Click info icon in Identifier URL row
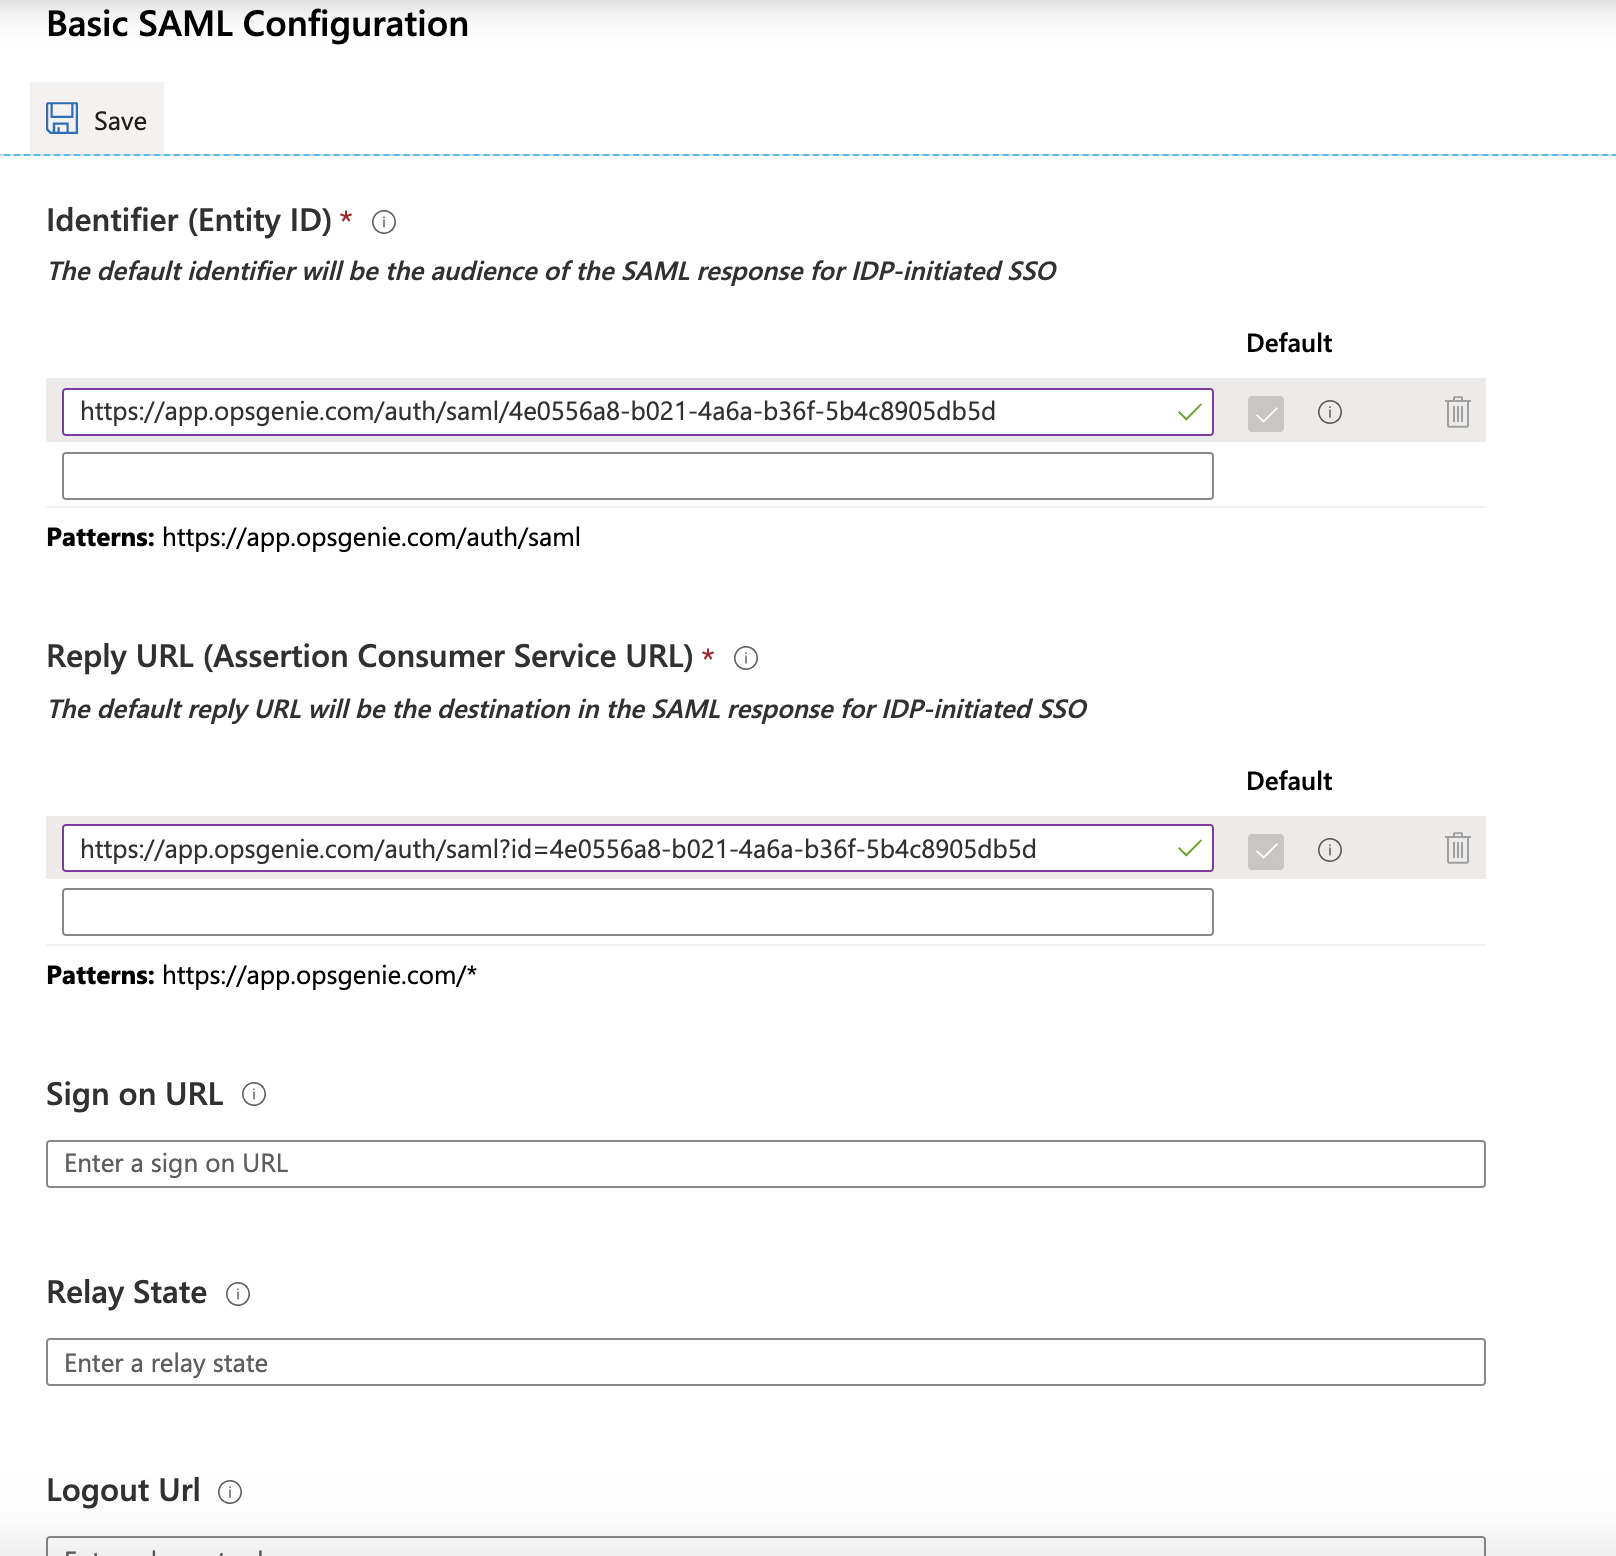The image size is (1616, 1556). tap(1329, 412)
